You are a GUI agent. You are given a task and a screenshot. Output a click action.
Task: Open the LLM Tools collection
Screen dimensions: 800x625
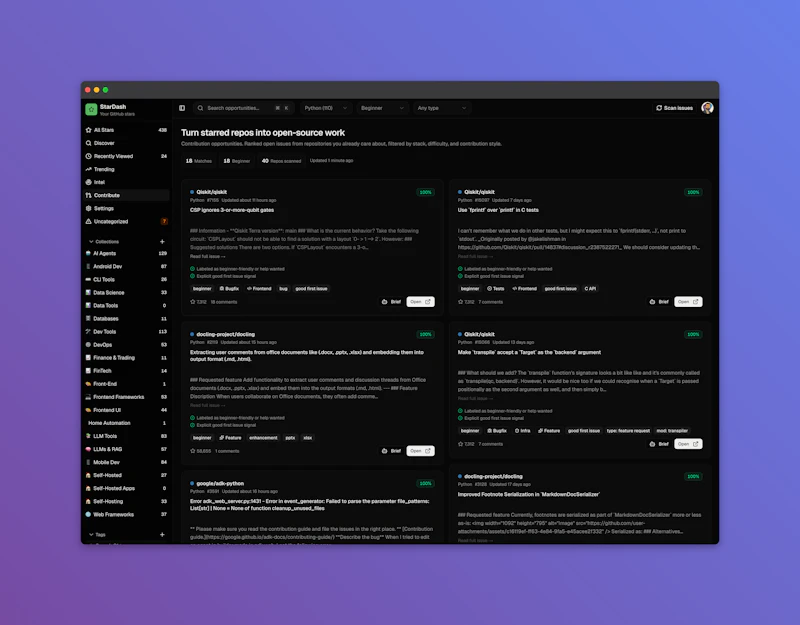pos(127,436)
